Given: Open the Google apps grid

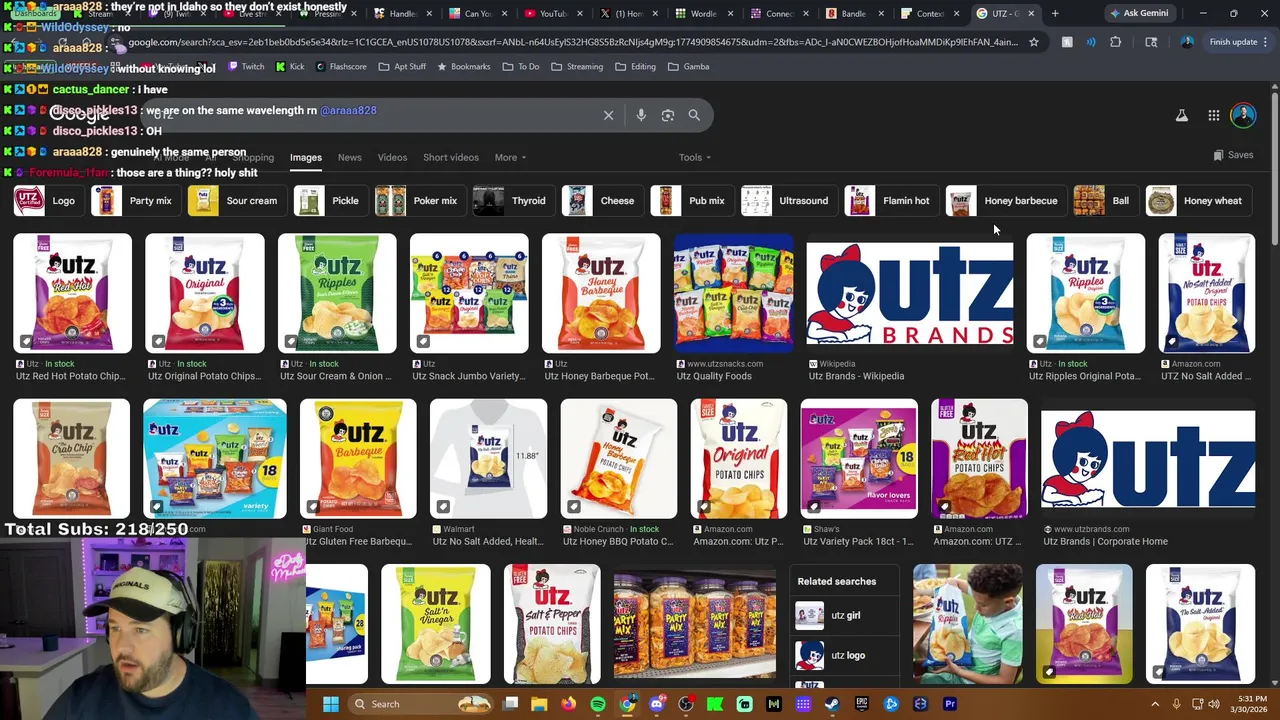Looking at the screenshot, I should point(1213,115).
